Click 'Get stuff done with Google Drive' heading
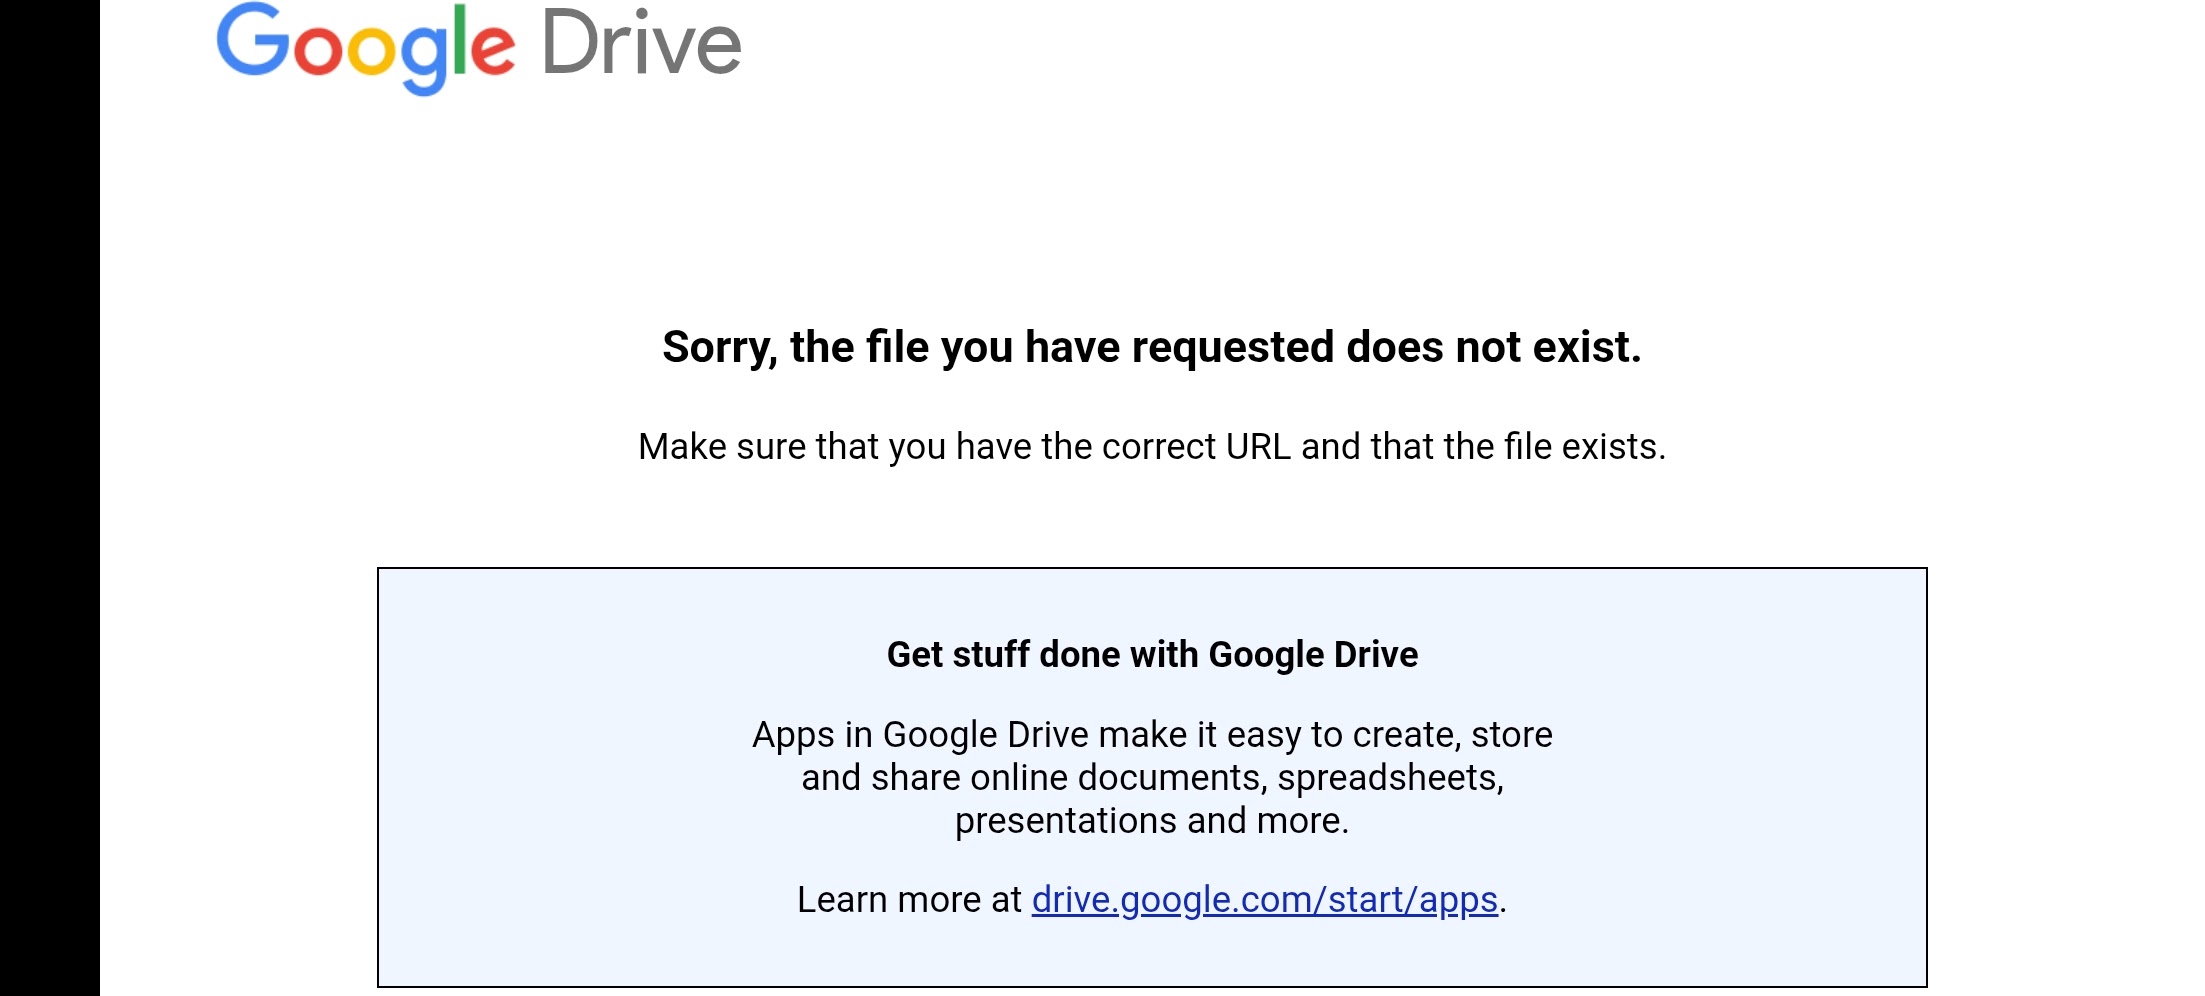This screenshot has height=996, width=2205. [1152, 654]
